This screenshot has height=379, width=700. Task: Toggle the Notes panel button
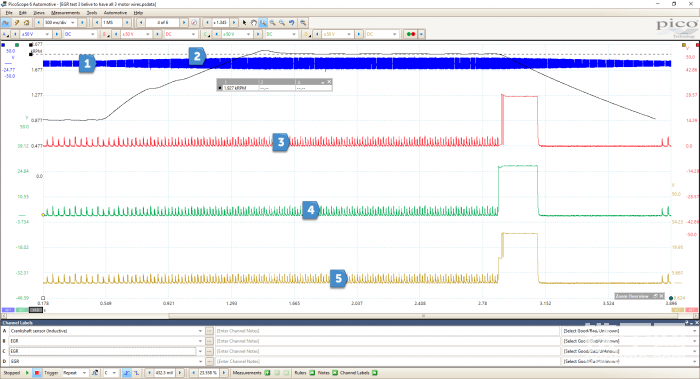[335, 373]
